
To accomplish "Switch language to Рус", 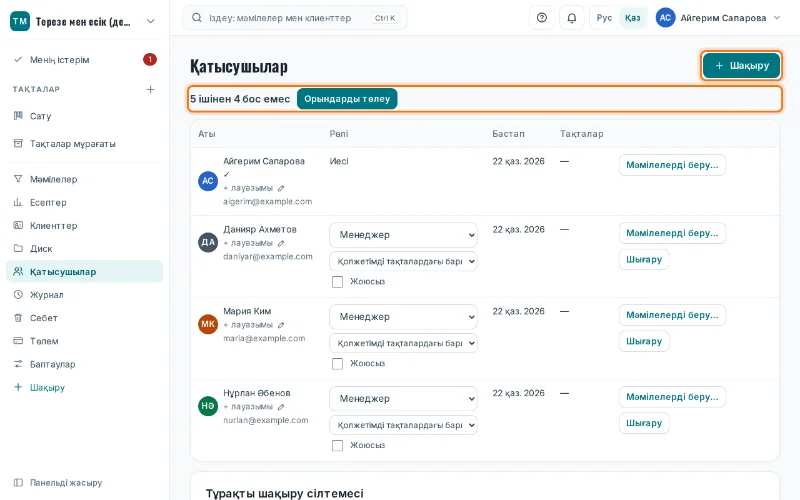I will 604,18.
